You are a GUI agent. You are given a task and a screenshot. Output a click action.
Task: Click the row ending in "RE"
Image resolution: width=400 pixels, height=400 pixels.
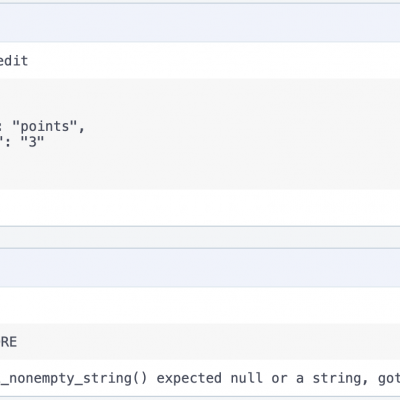click(200, 341)
